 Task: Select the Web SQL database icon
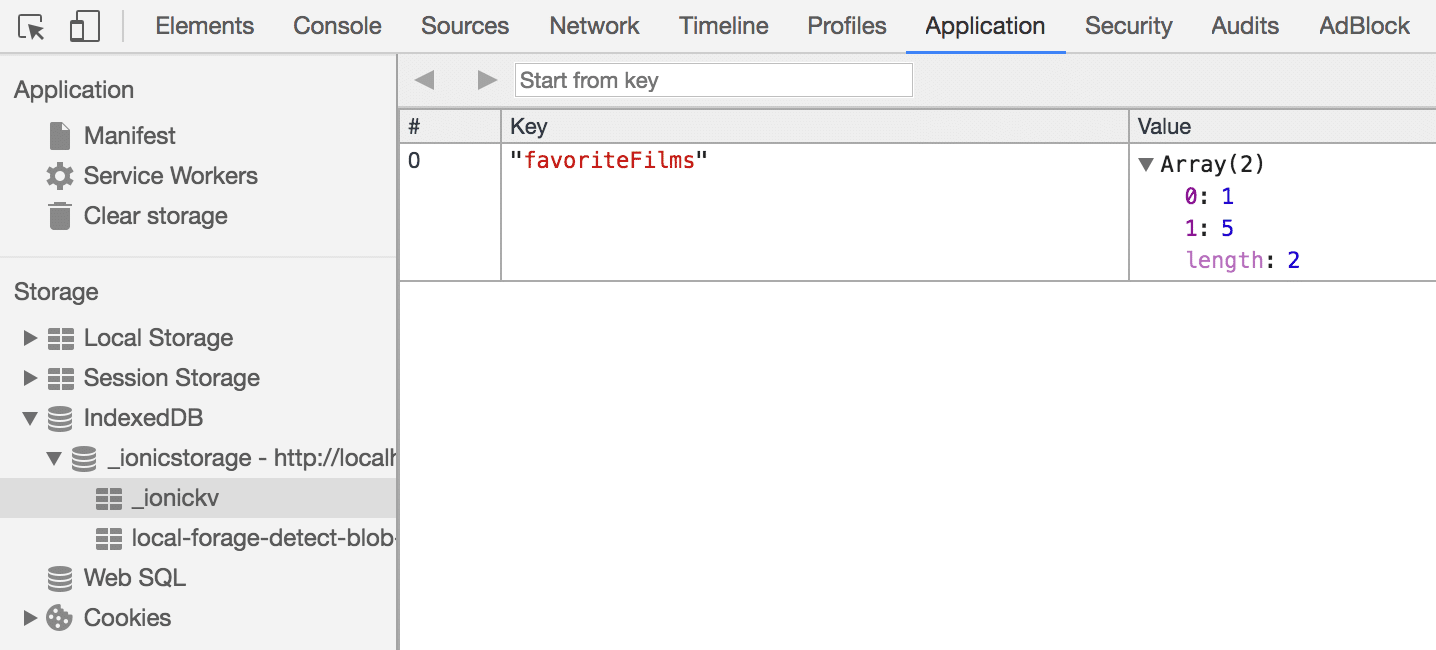pos(60,578)
